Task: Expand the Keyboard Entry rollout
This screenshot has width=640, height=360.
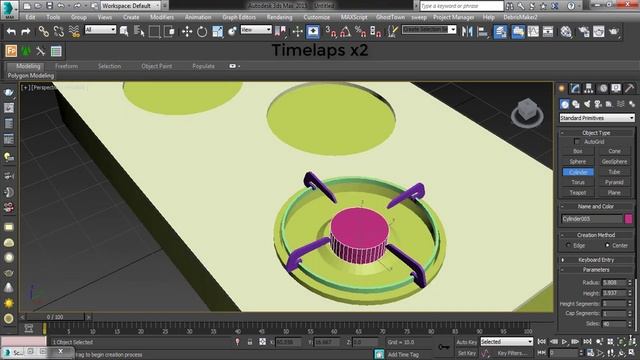Action: (596, 260)
